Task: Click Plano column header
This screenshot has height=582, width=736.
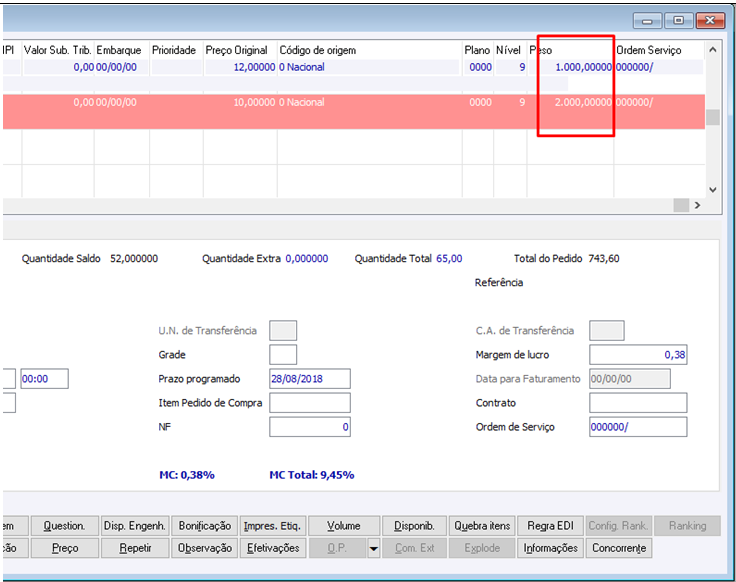Action: click(x=478, y=50)
